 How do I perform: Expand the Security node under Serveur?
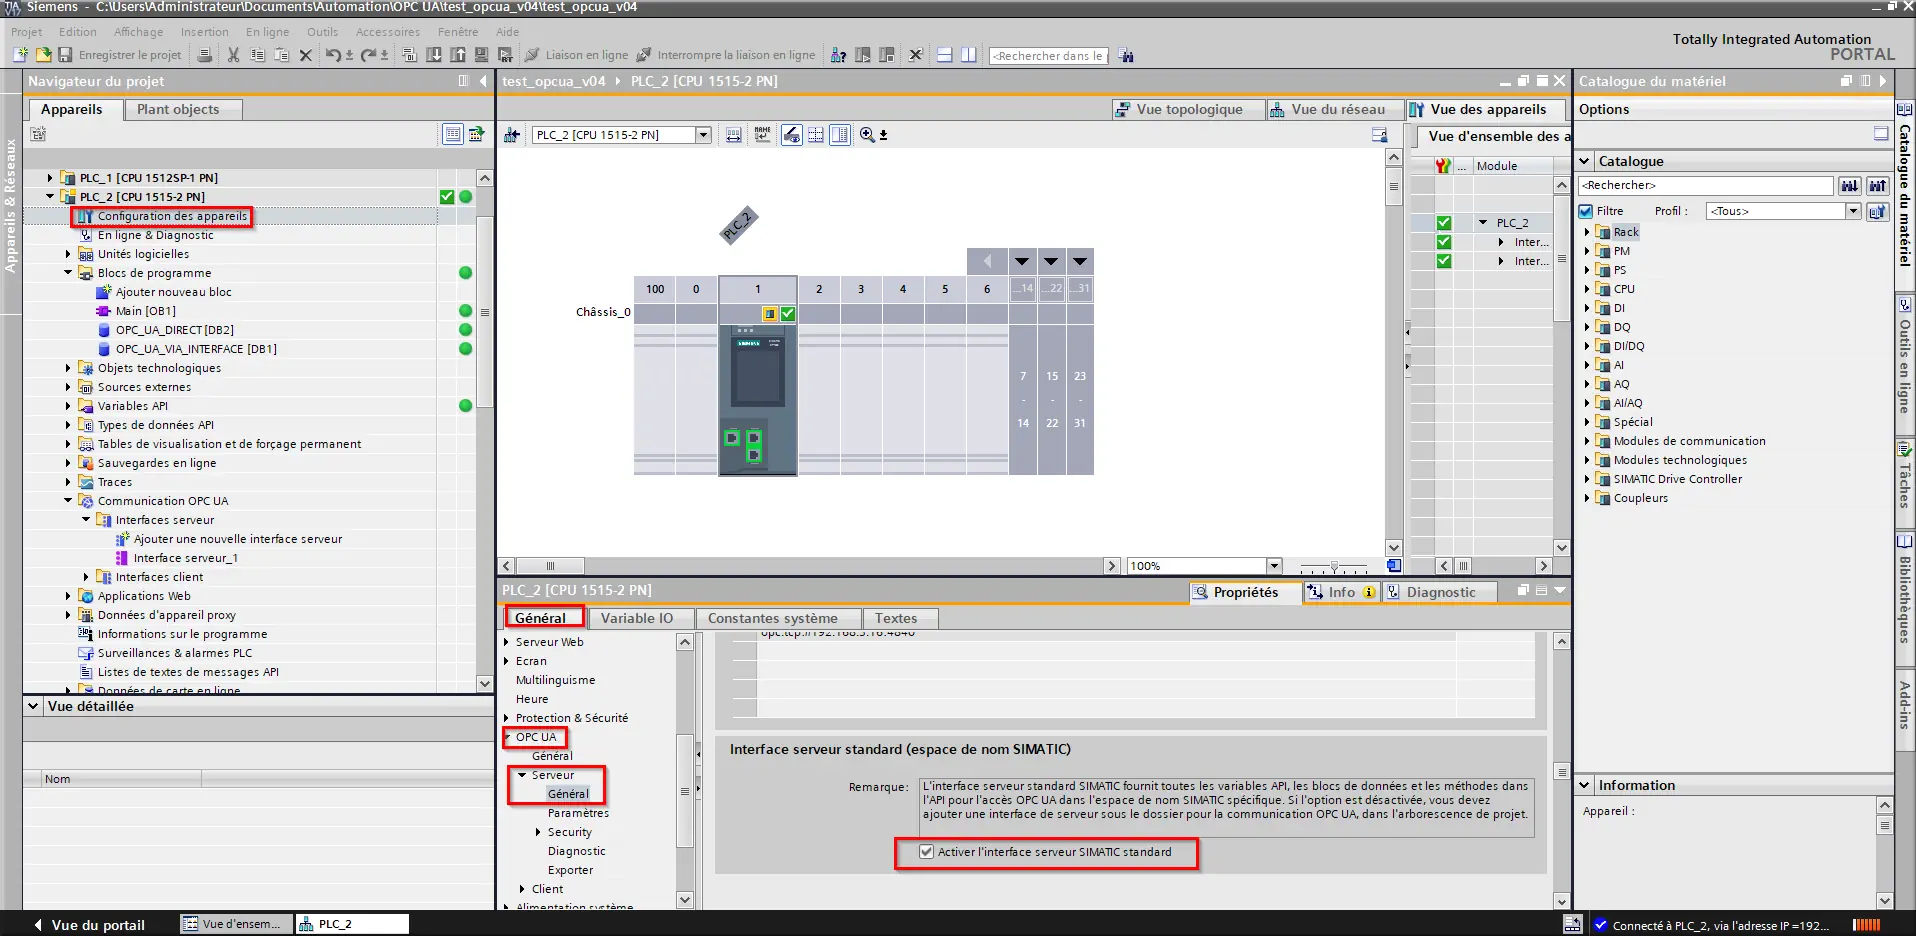point(538,832)
